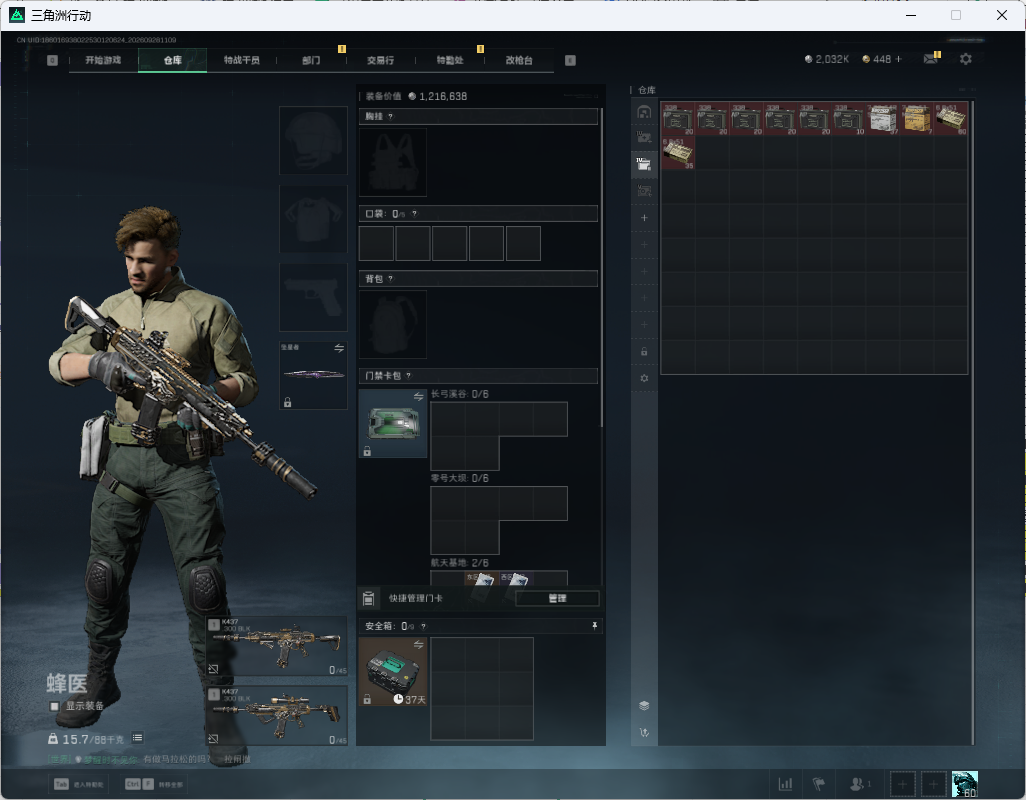Click the plus next to 448 currency
Screen dimensions: 1026x800
pyautogui.click(x=898, y=59)
